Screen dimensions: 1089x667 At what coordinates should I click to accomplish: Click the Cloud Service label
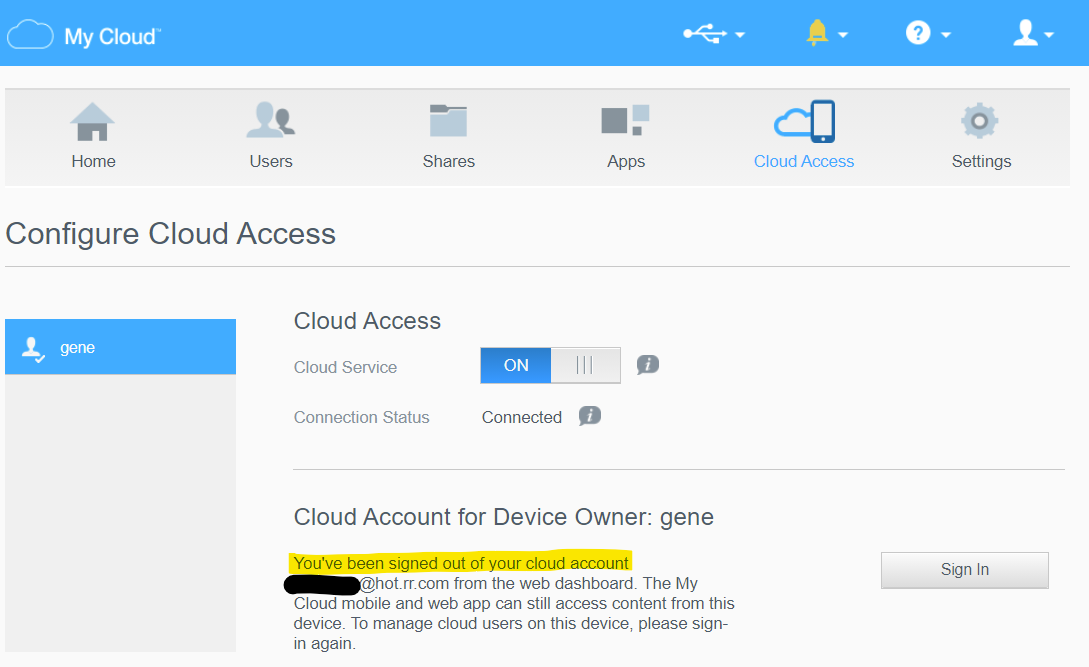(345, 368)
